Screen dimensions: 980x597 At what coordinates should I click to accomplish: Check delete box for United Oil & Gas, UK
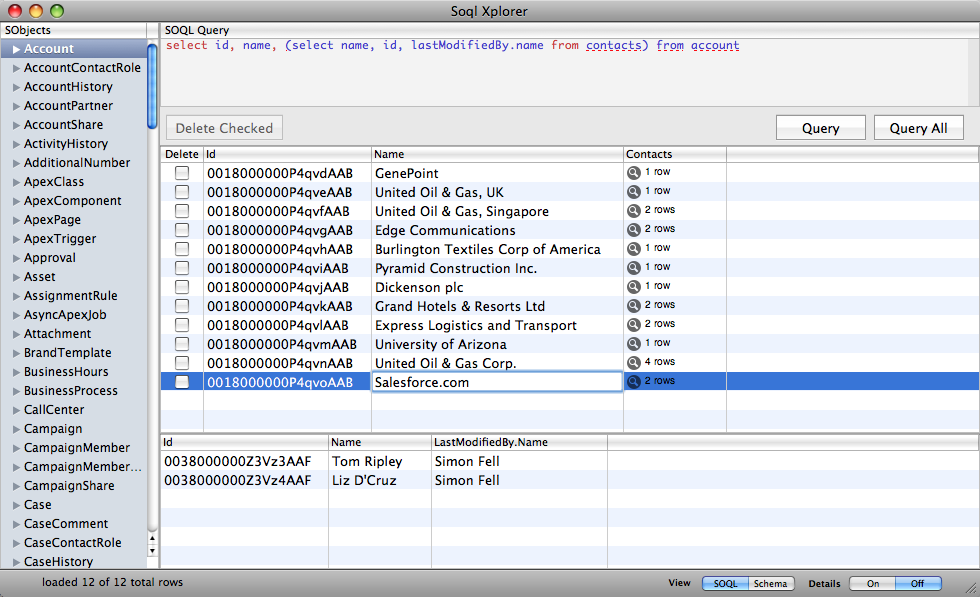click(182, 192)
